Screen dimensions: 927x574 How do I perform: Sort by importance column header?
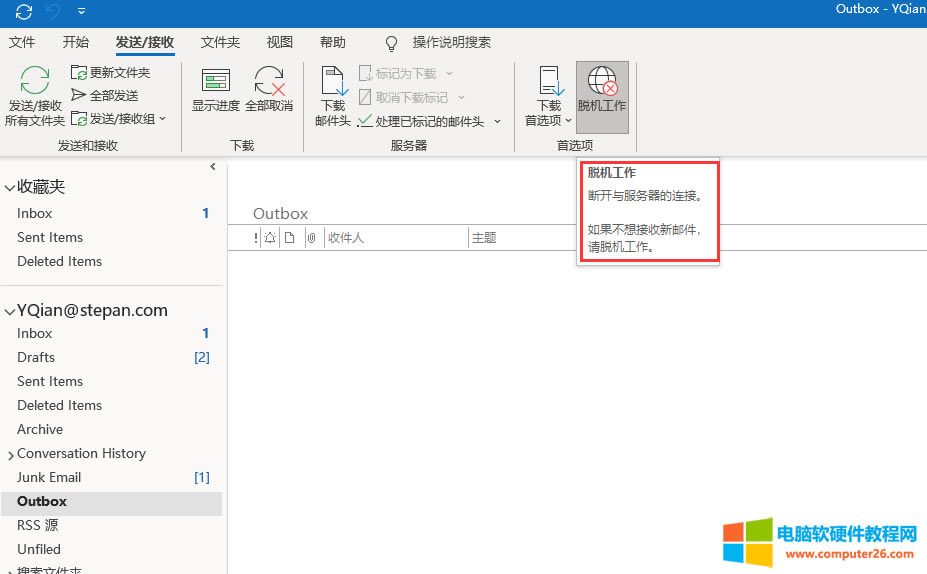pos(255,238)
